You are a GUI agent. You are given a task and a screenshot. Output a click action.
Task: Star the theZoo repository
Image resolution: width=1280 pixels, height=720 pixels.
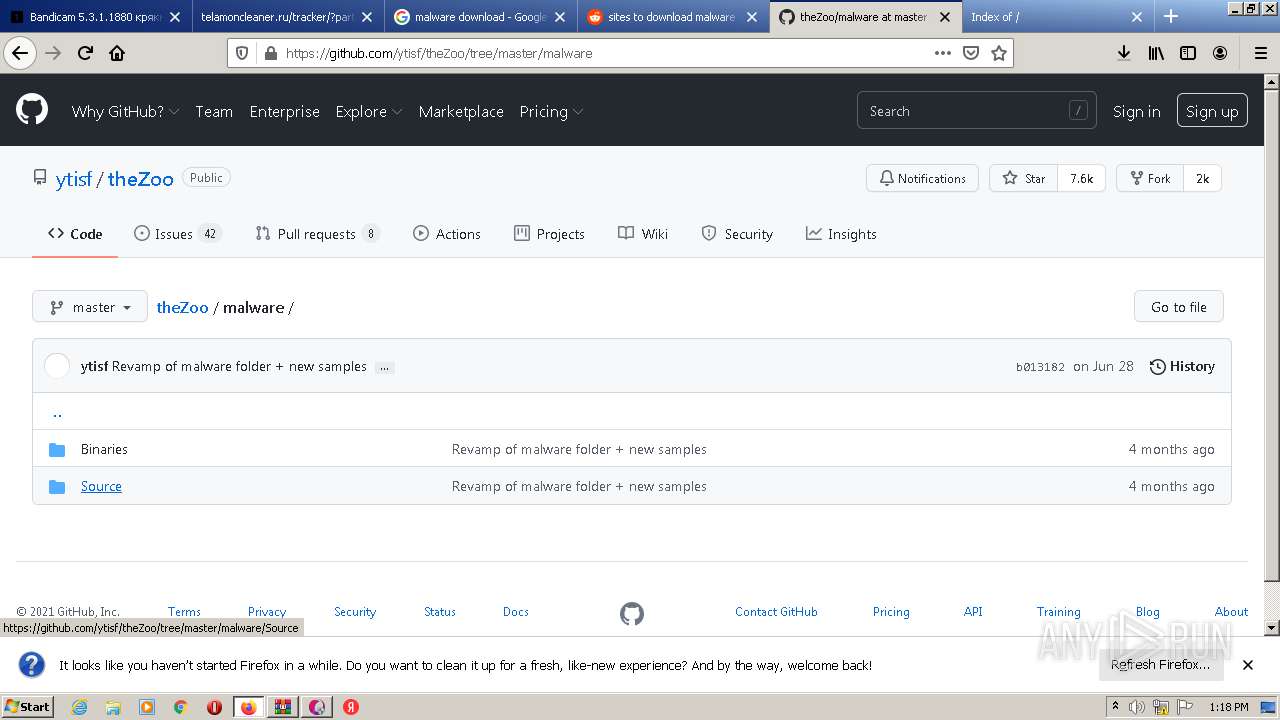pyautogui.click(x=1023, y=178)
